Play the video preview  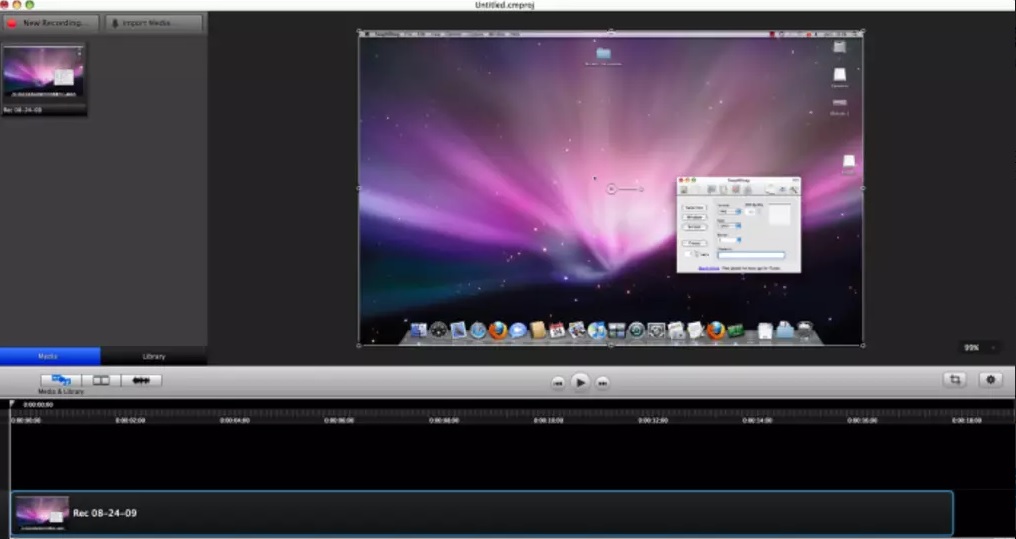(x=580, y=383)
